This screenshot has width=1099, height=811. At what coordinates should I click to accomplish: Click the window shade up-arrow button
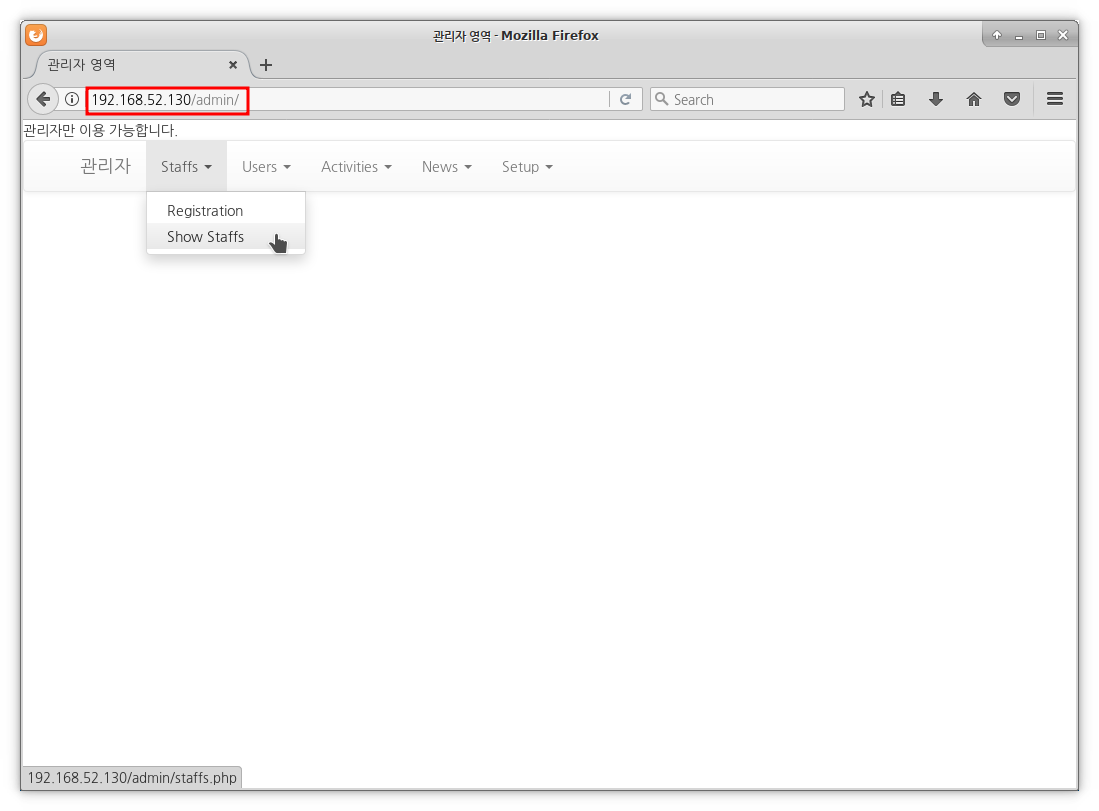click(x=997, y=35)
